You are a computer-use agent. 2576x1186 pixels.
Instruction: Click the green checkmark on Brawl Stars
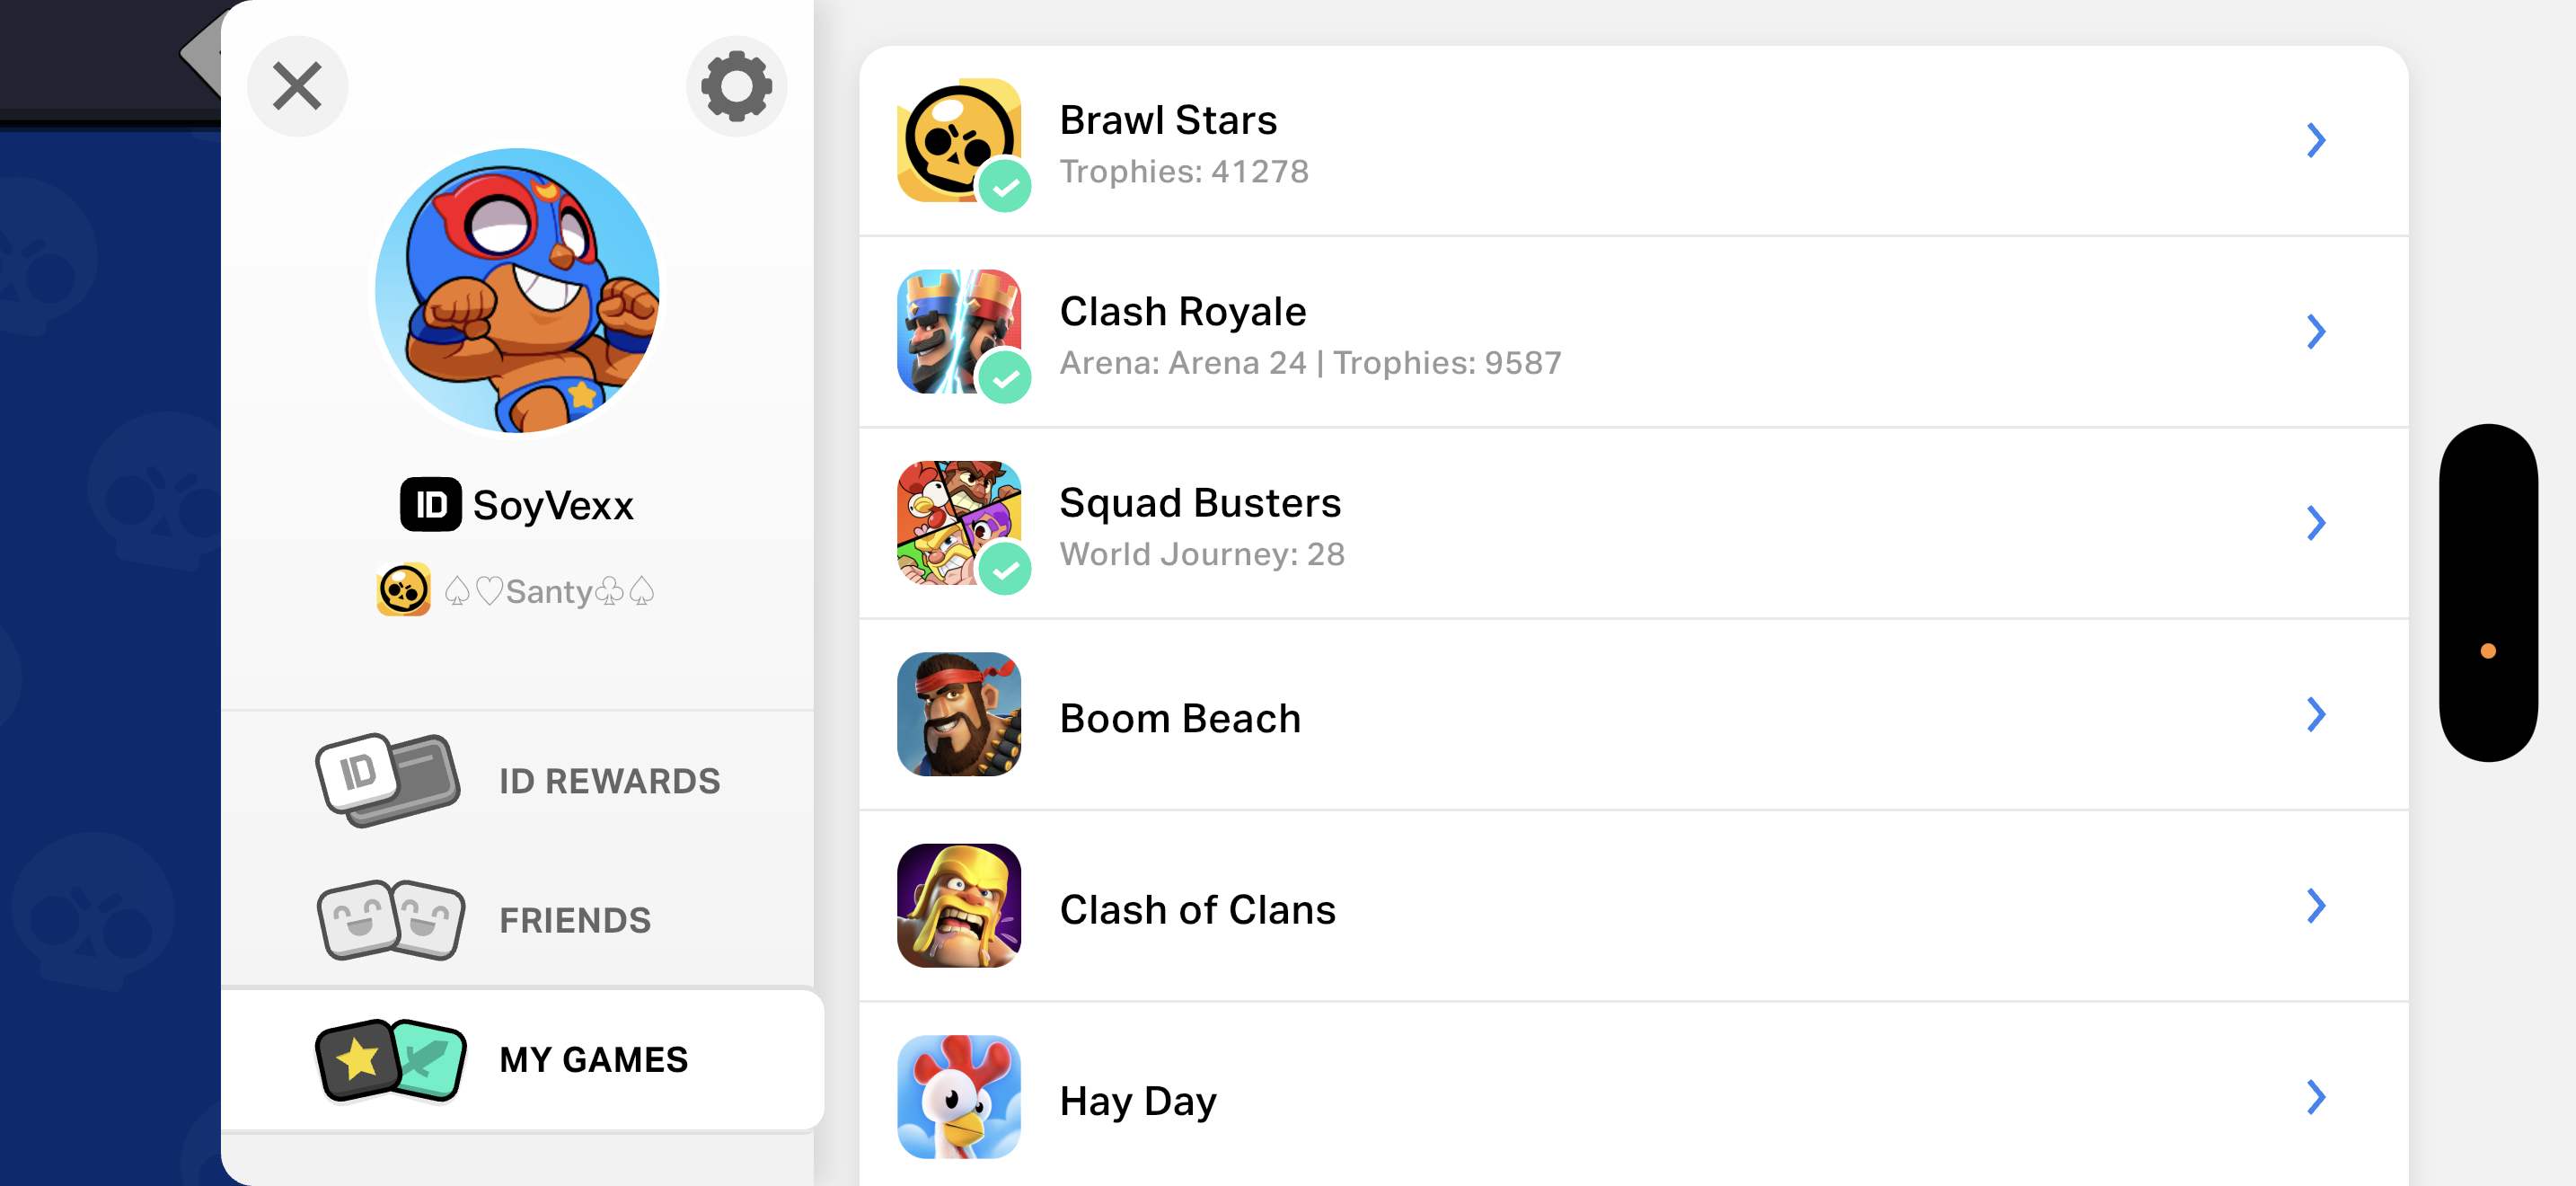click(1004, 186)
